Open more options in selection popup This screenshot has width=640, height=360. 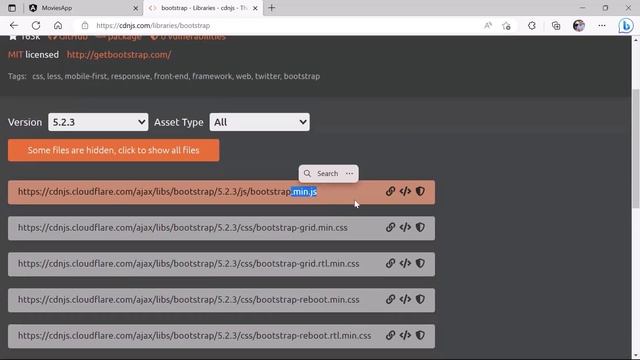click(349, 173)
